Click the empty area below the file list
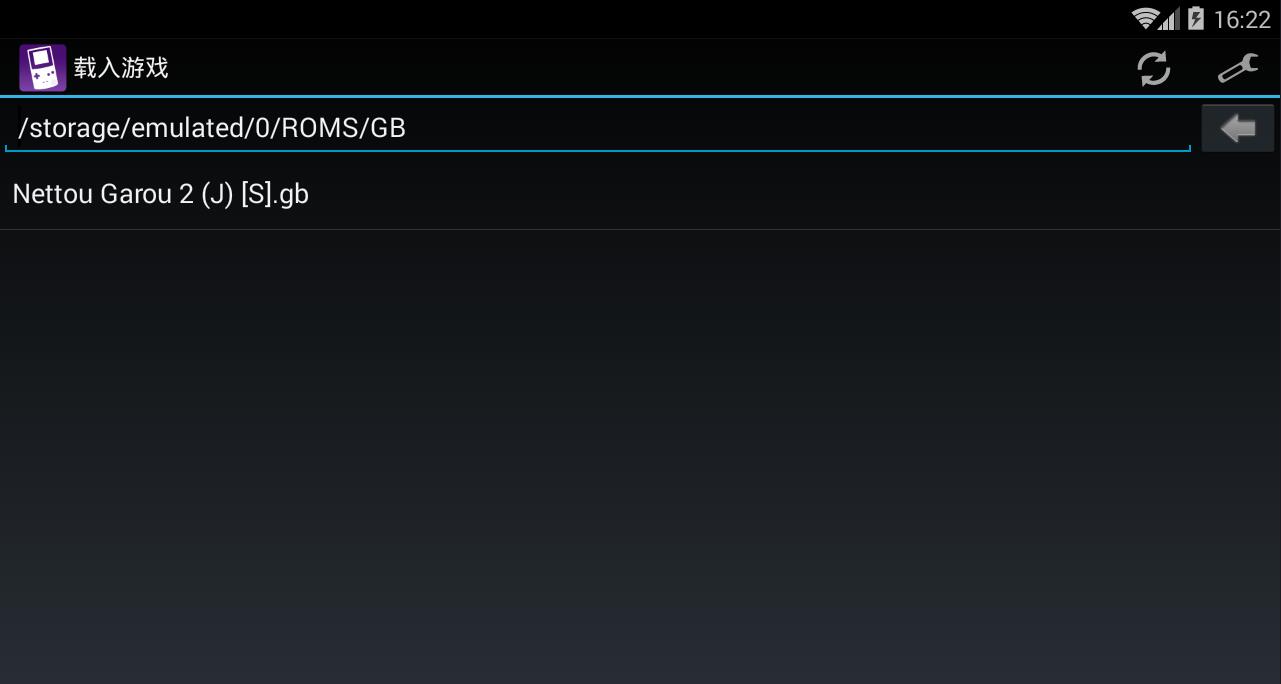This screenshot has width=1281, height=684. click(640, 456)
